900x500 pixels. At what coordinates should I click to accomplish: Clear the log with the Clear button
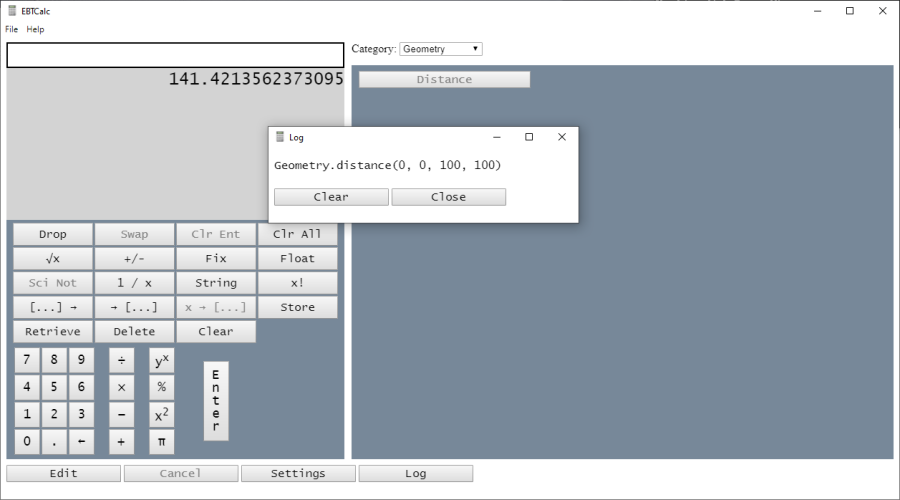click(x=331, y=197)
